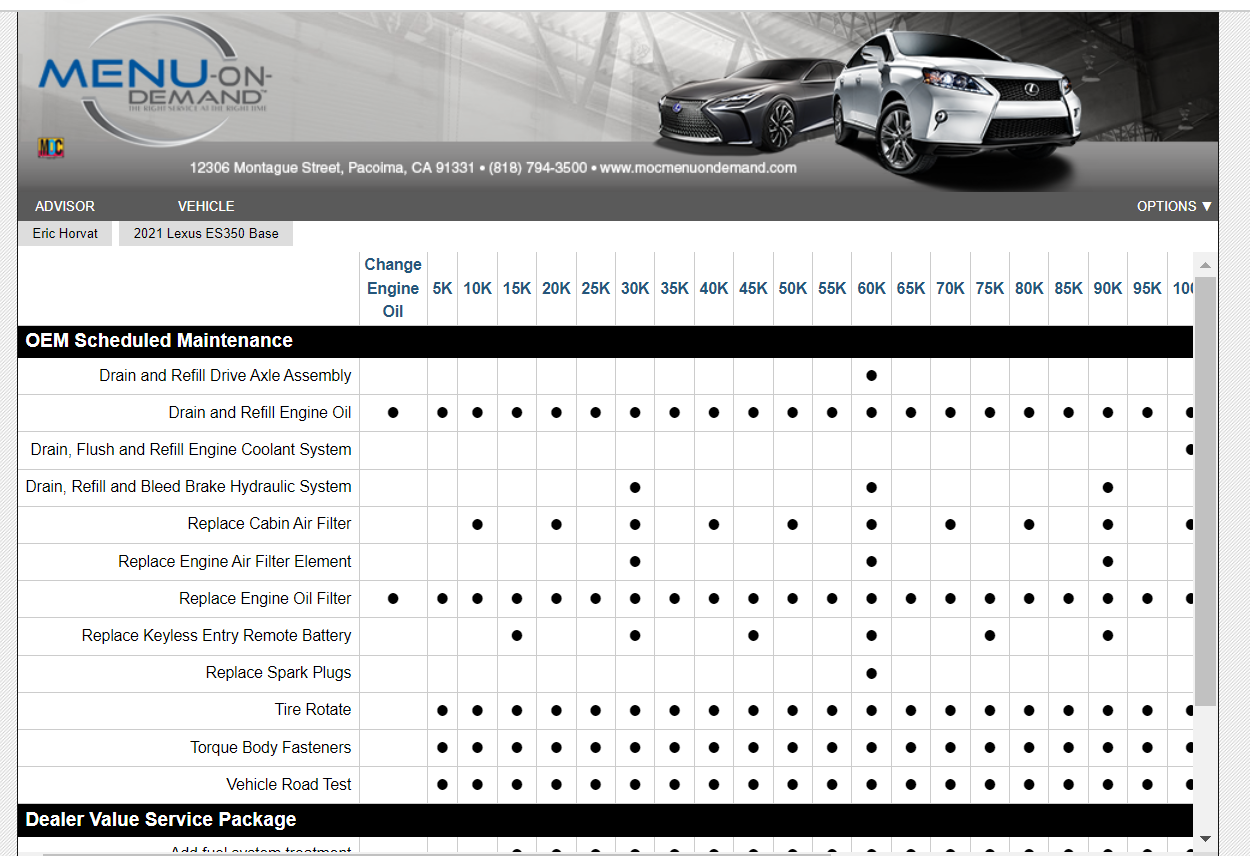1250x856 pixels.
Task: Pick the 75K mileage column header
Action: [990, 288]
